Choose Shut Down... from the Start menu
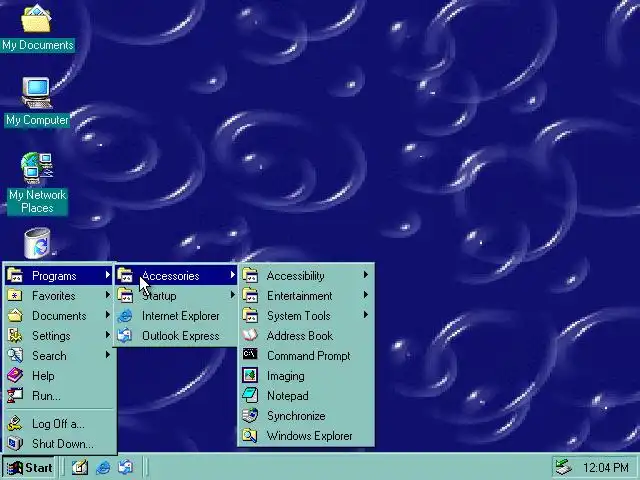 click(59, 444)
